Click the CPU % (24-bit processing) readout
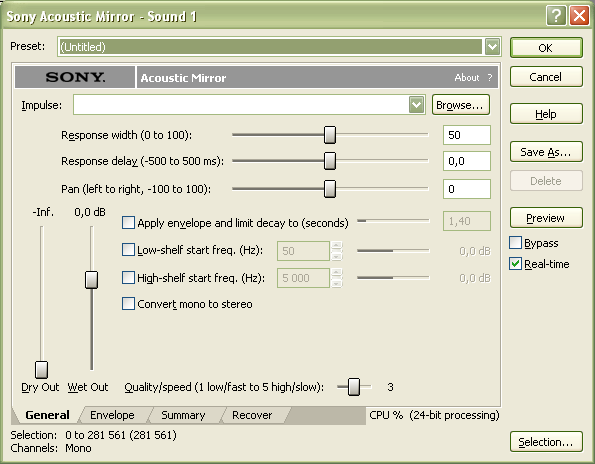Image resolution: width=595 pixels, height=464 pixels. (434, 415)
